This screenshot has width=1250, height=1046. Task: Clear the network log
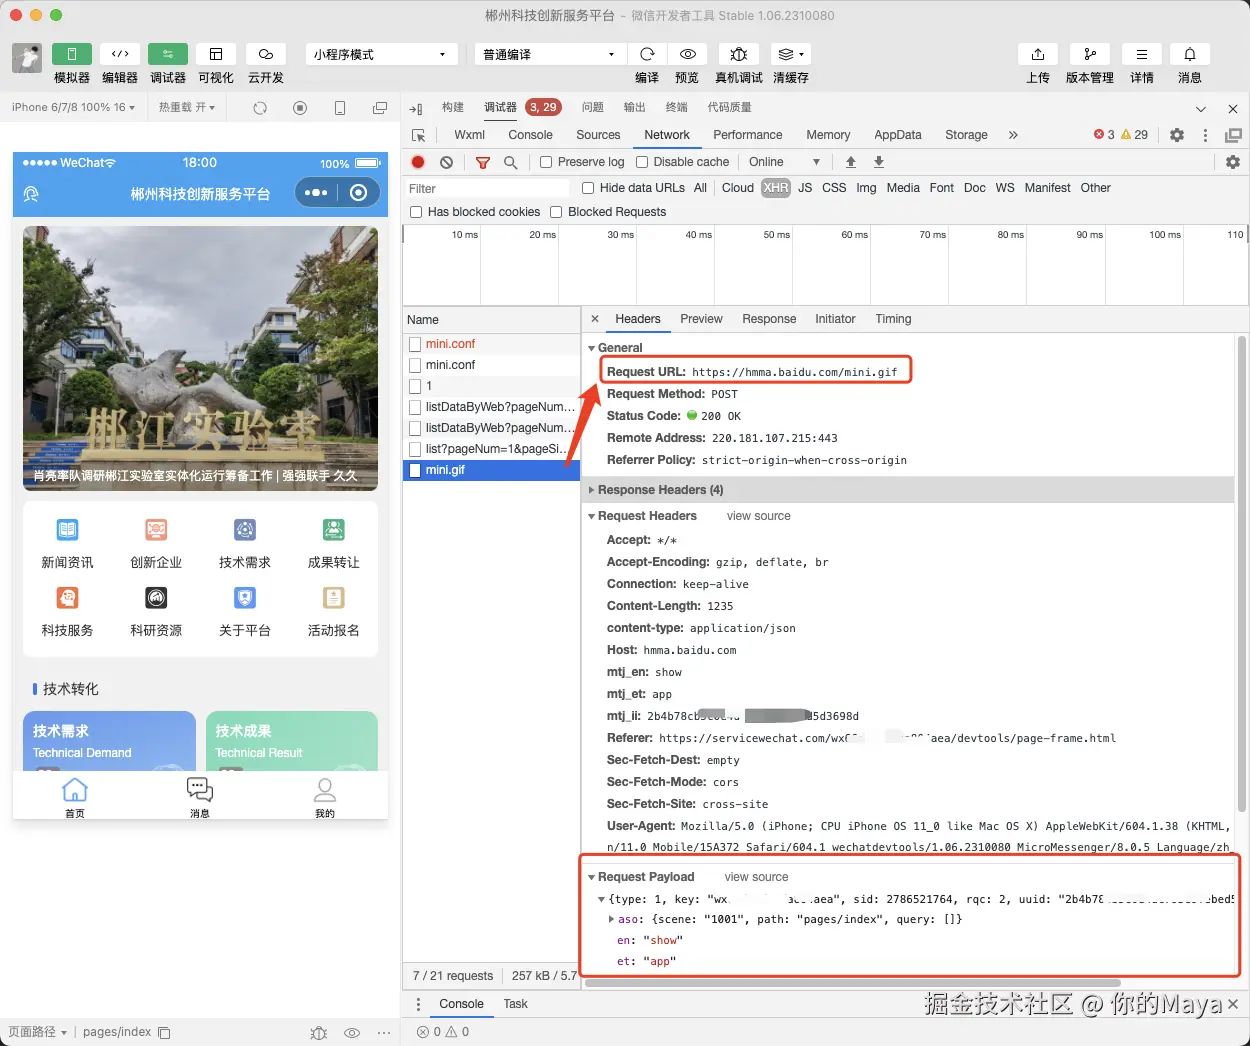point(446,162)
